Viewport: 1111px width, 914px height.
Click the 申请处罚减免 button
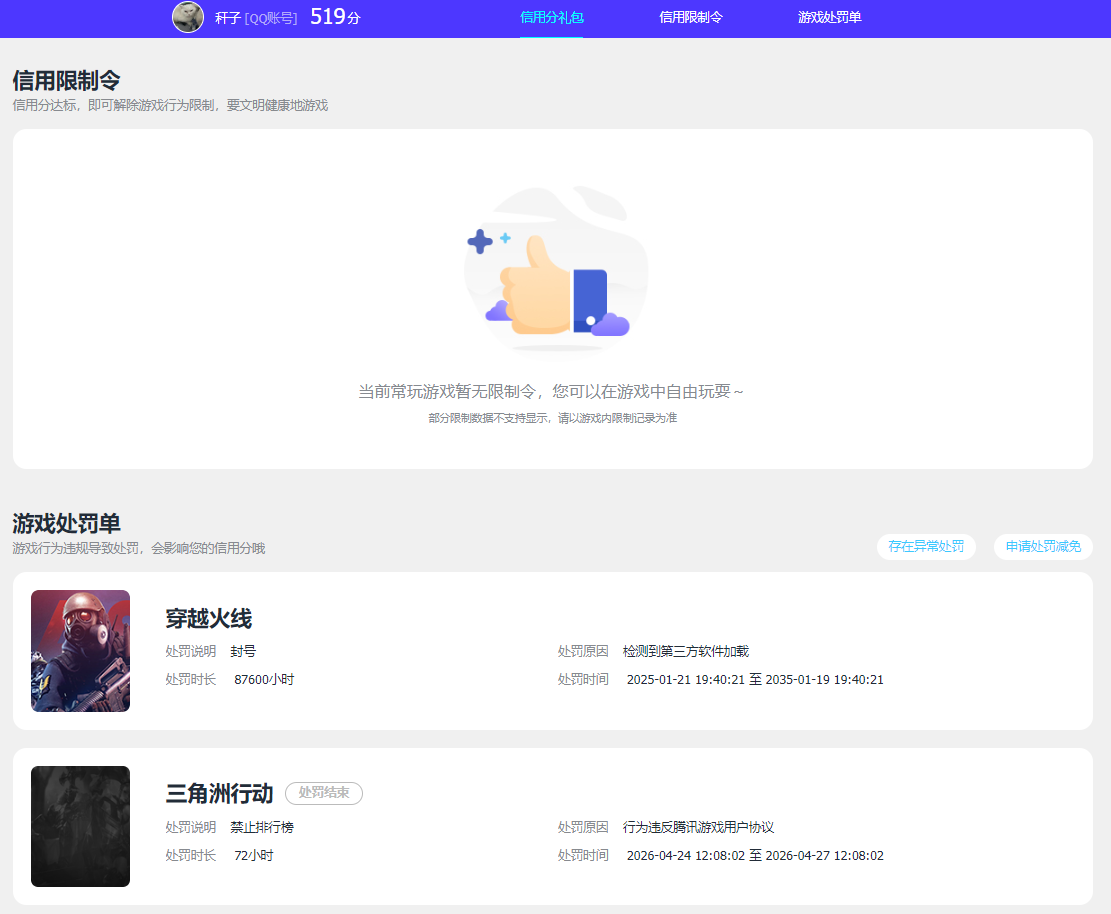click(x=1043, y=546)
